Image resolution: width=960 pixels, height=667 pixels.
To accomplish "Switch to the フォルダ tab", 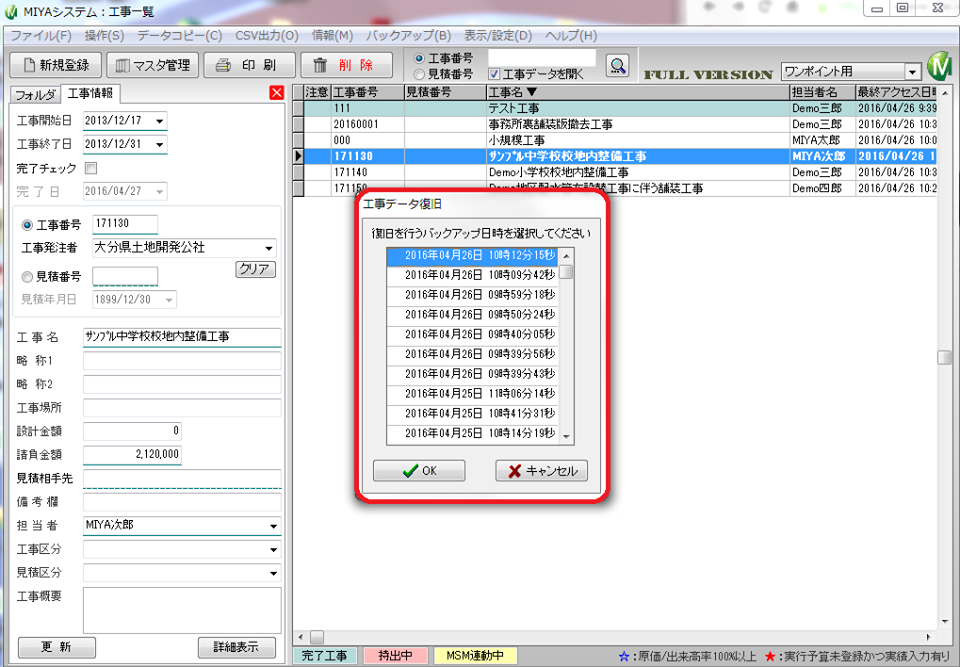I will click(x=36, y=94).
